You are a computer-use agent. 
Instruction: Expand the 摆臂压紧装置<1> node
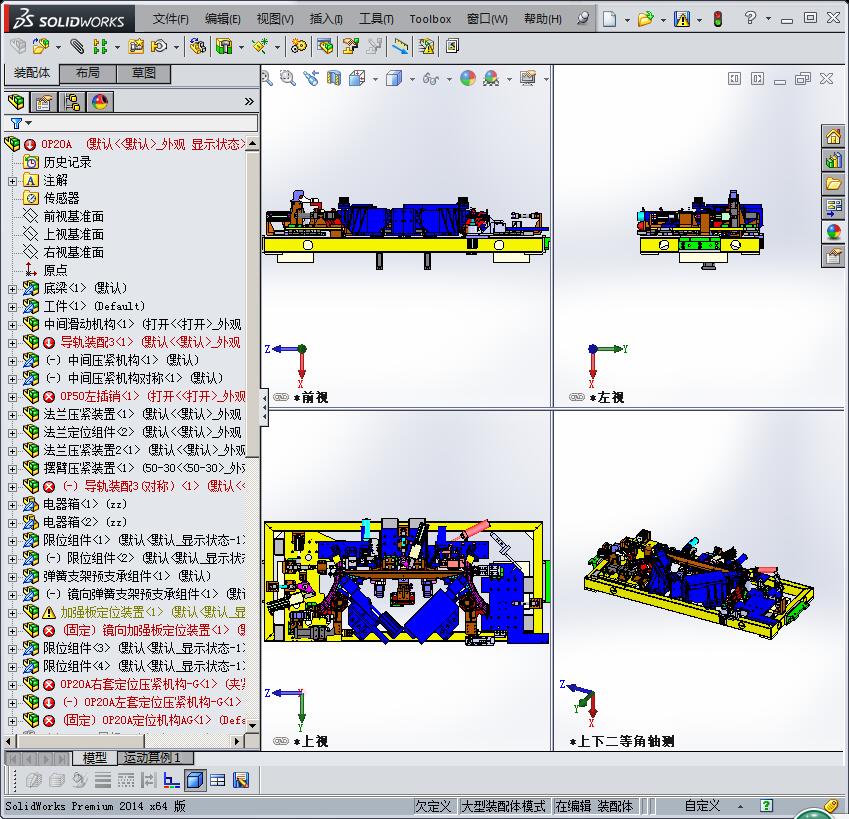pyautogui.click(x=12, y=469)
